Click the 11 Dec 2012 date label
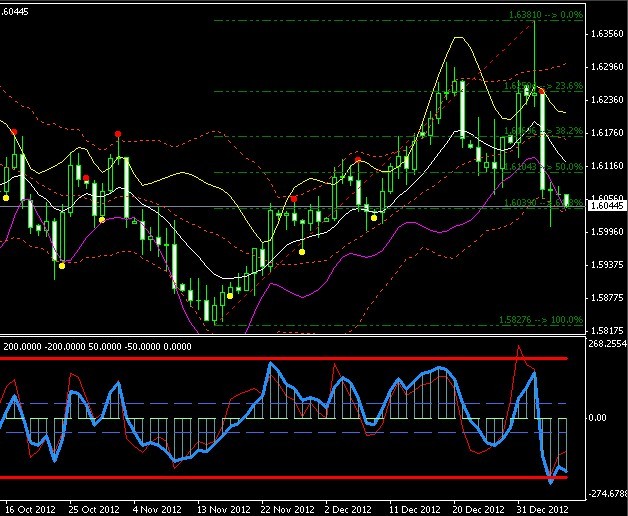This screenshot has width=628, height=516. 415,510
